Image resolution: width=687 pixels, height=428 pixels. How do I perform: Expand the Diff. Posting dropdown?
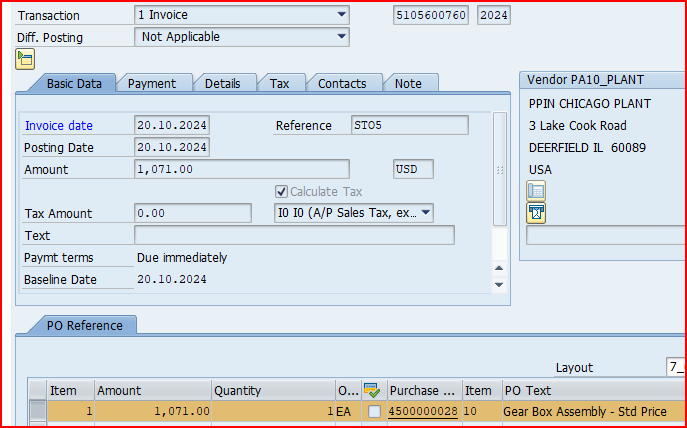pyautogui.click(x=342, y=37)
